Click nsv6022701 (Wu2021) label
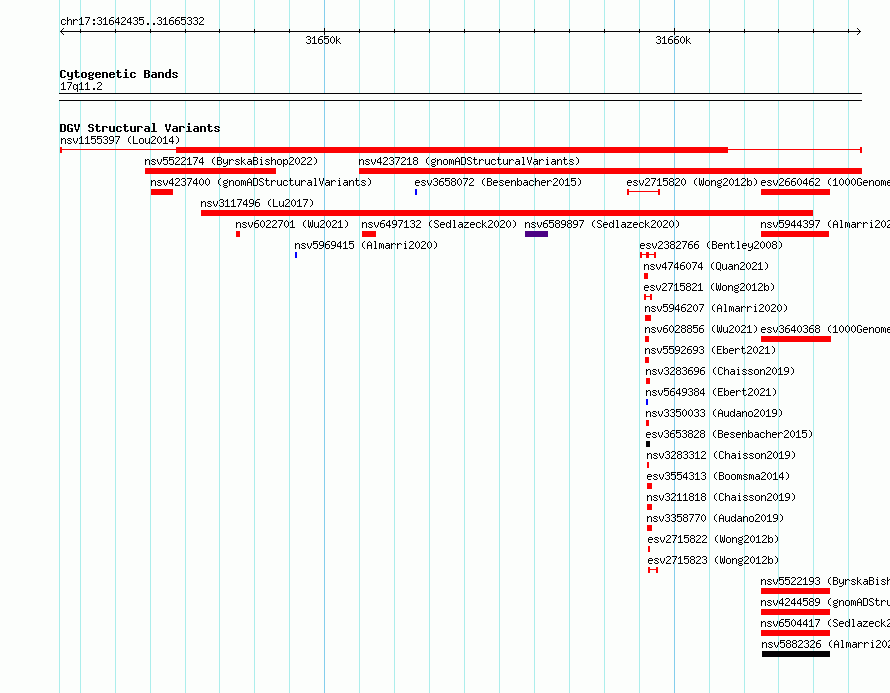Image resolution: width=890 pixels, height=693 pixels. [292, 224]
